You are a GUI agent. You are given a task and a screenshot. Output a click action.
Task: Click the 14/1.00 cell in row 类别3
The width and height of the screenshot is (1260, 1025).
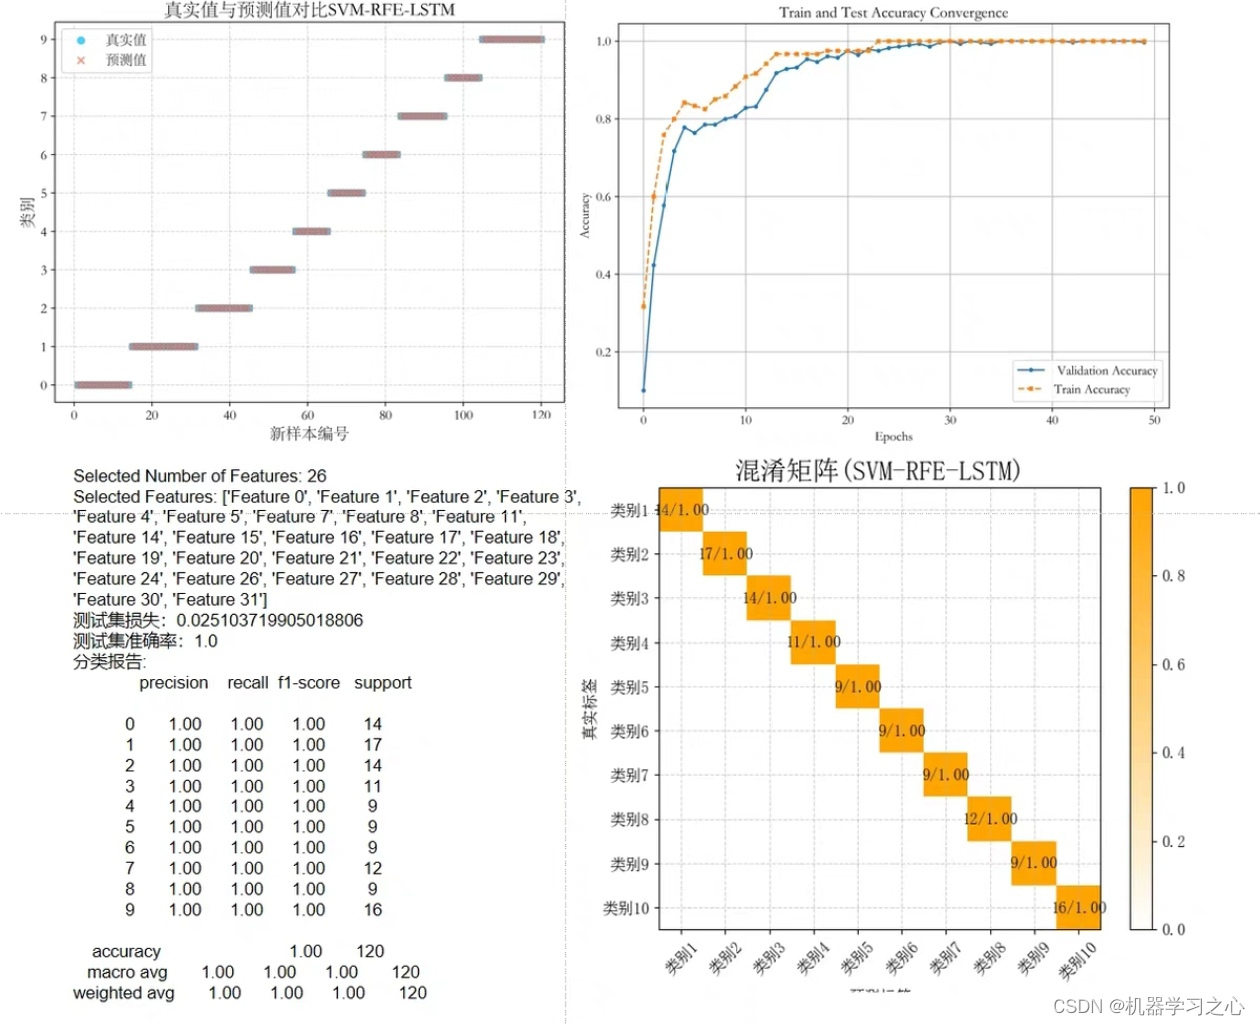pyautogui.click(x=769, y=598)
